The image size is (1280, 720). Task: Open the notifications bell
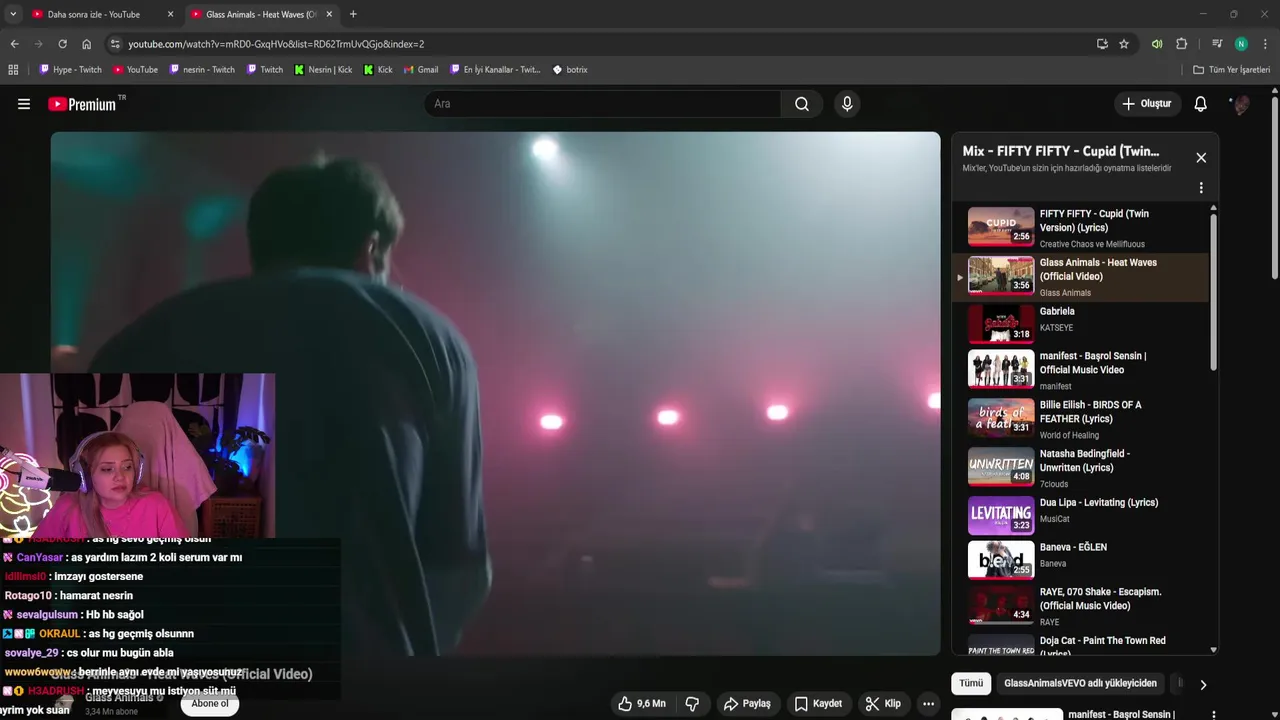[1201, 104]
